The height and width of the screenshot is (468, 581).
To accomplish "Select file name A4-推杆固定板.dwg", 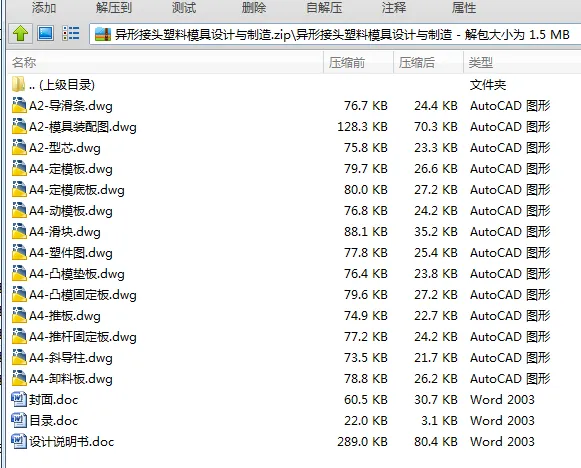I will pyautogui.click(x=83, y=337).
